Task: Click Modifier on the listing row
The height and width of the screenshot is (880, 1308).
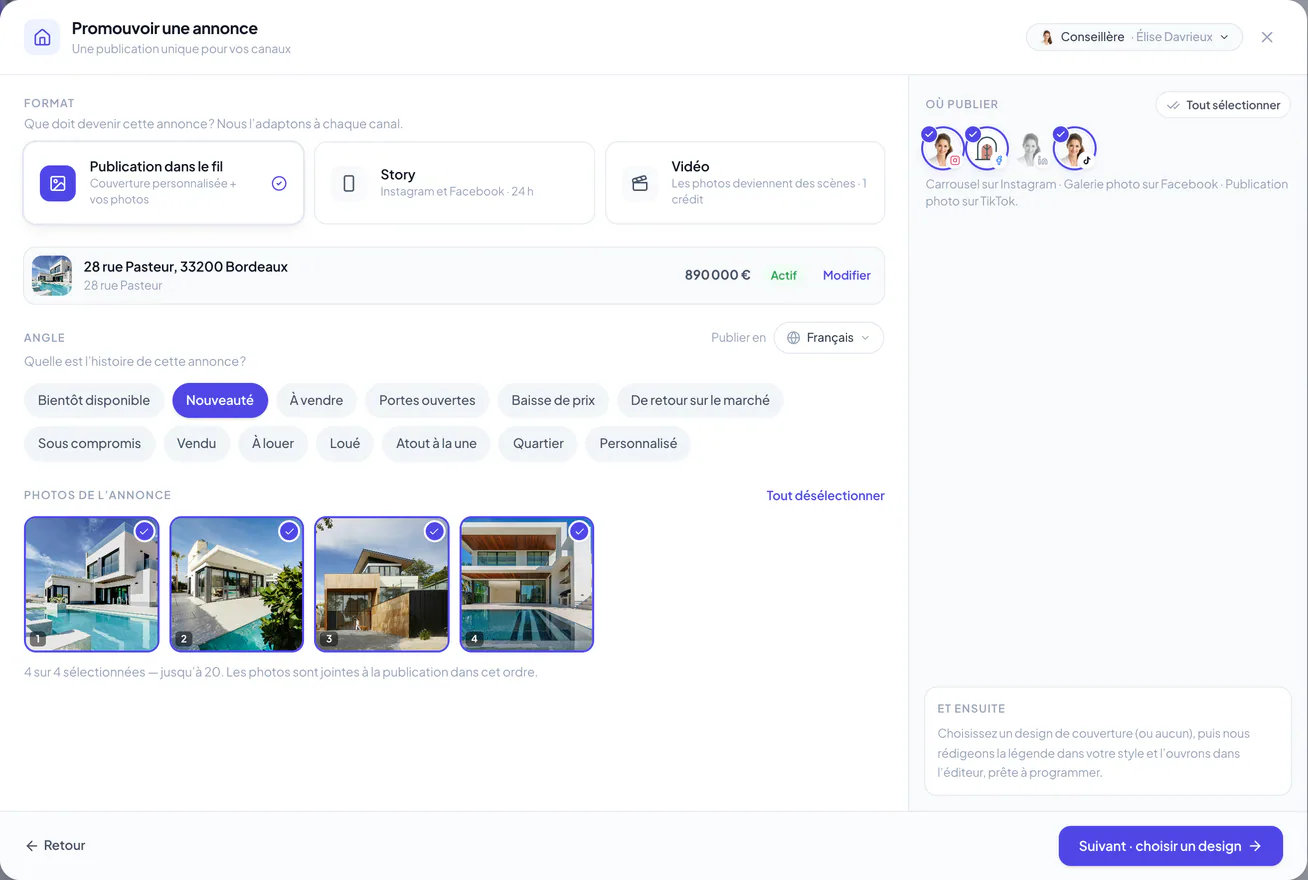Action: [847, 275]
